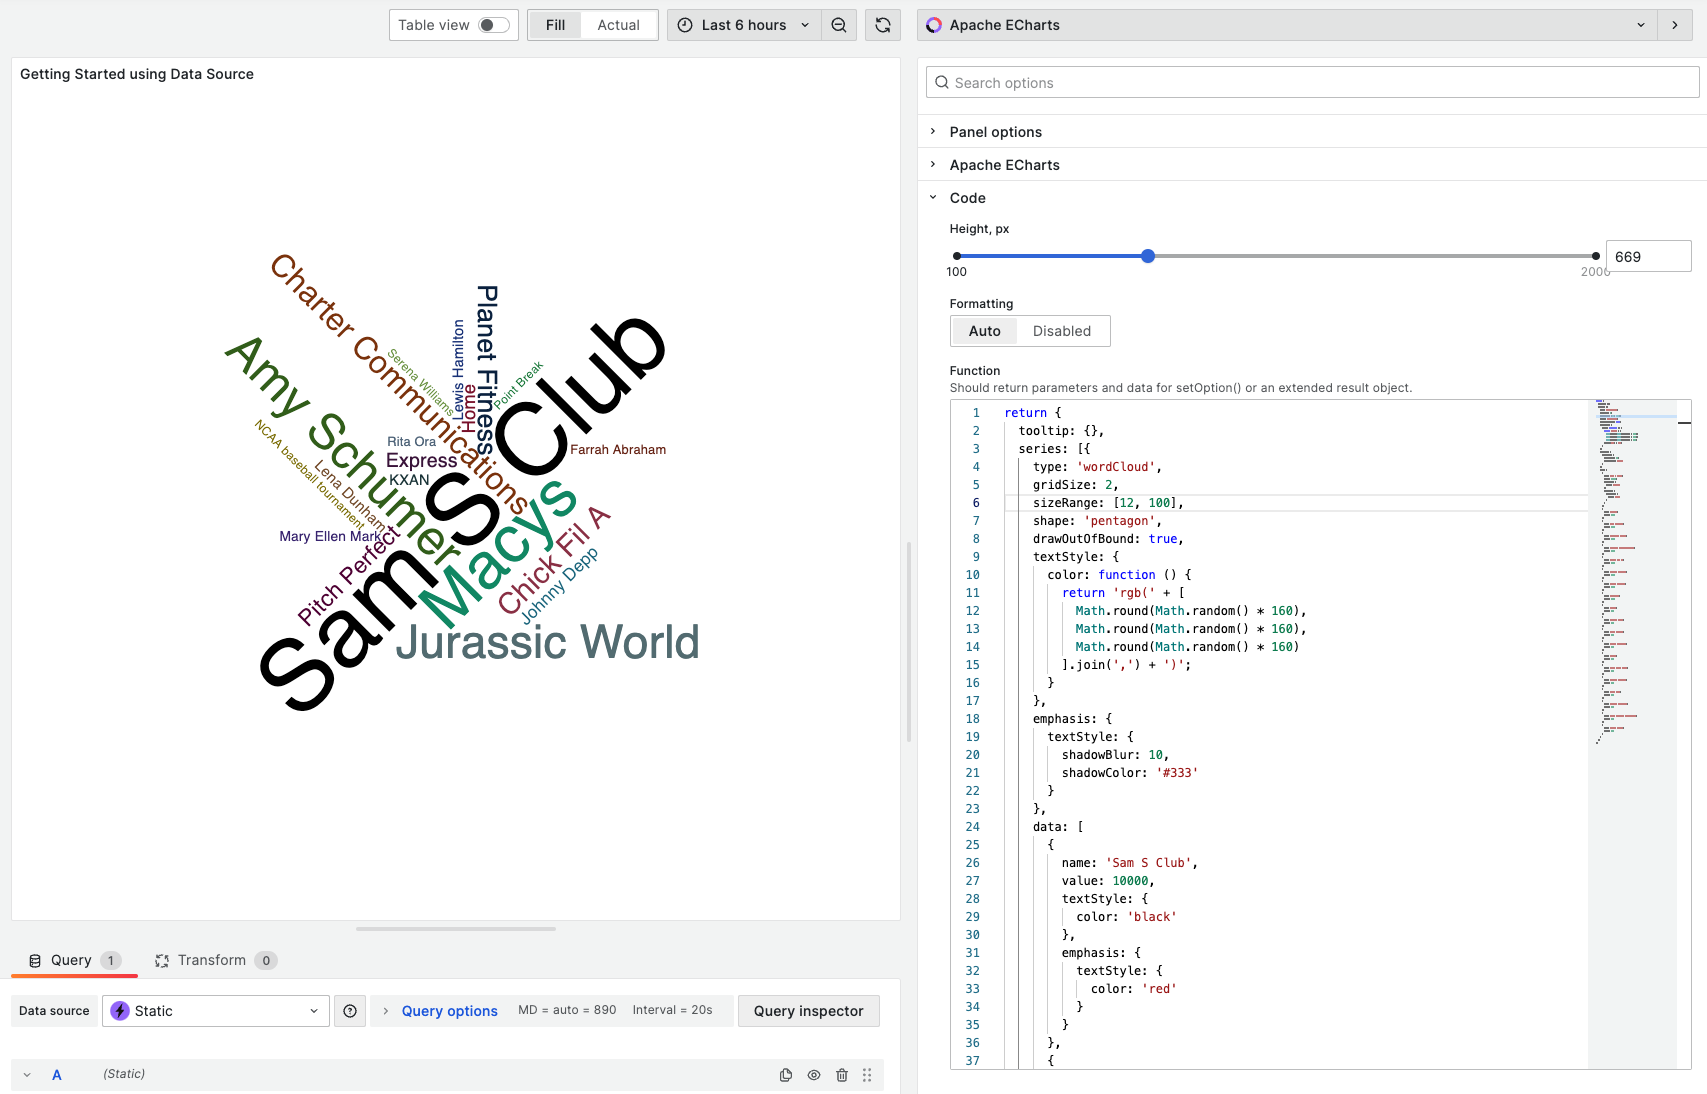This screenshot has height=1094, width=1707.
Task: Open the Query inspector
Action: (x=808, y=1011)
